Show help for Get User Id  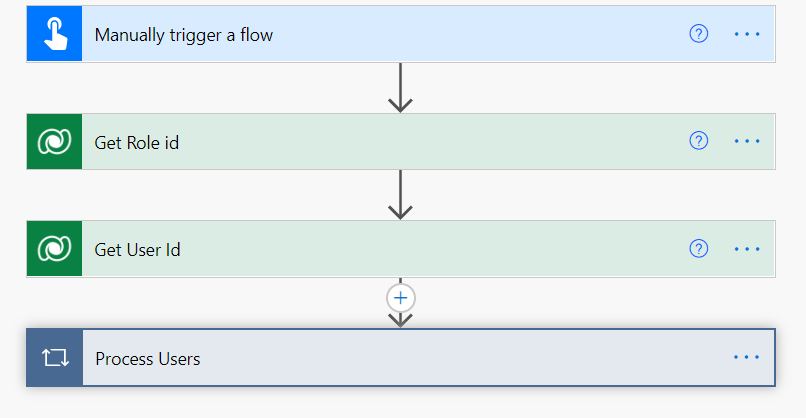point(699,249)
